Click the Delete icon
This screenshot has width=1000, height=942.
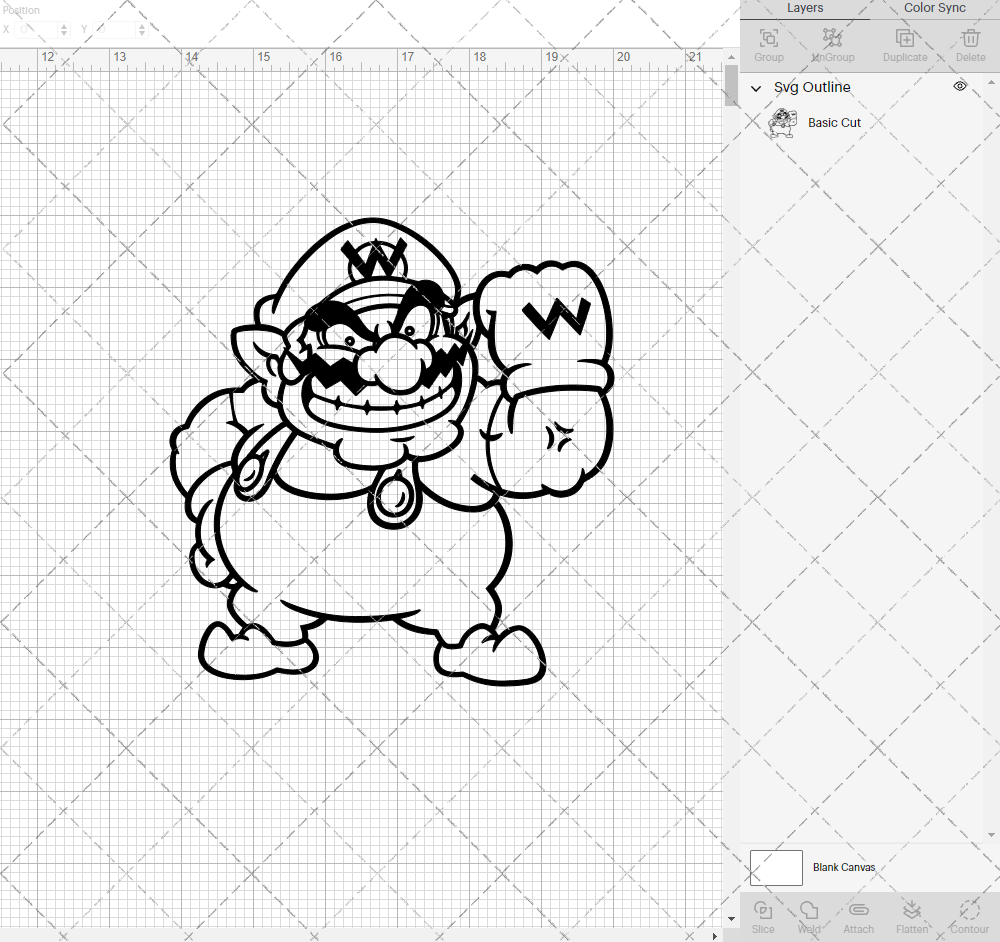click(x=969, y=40)
